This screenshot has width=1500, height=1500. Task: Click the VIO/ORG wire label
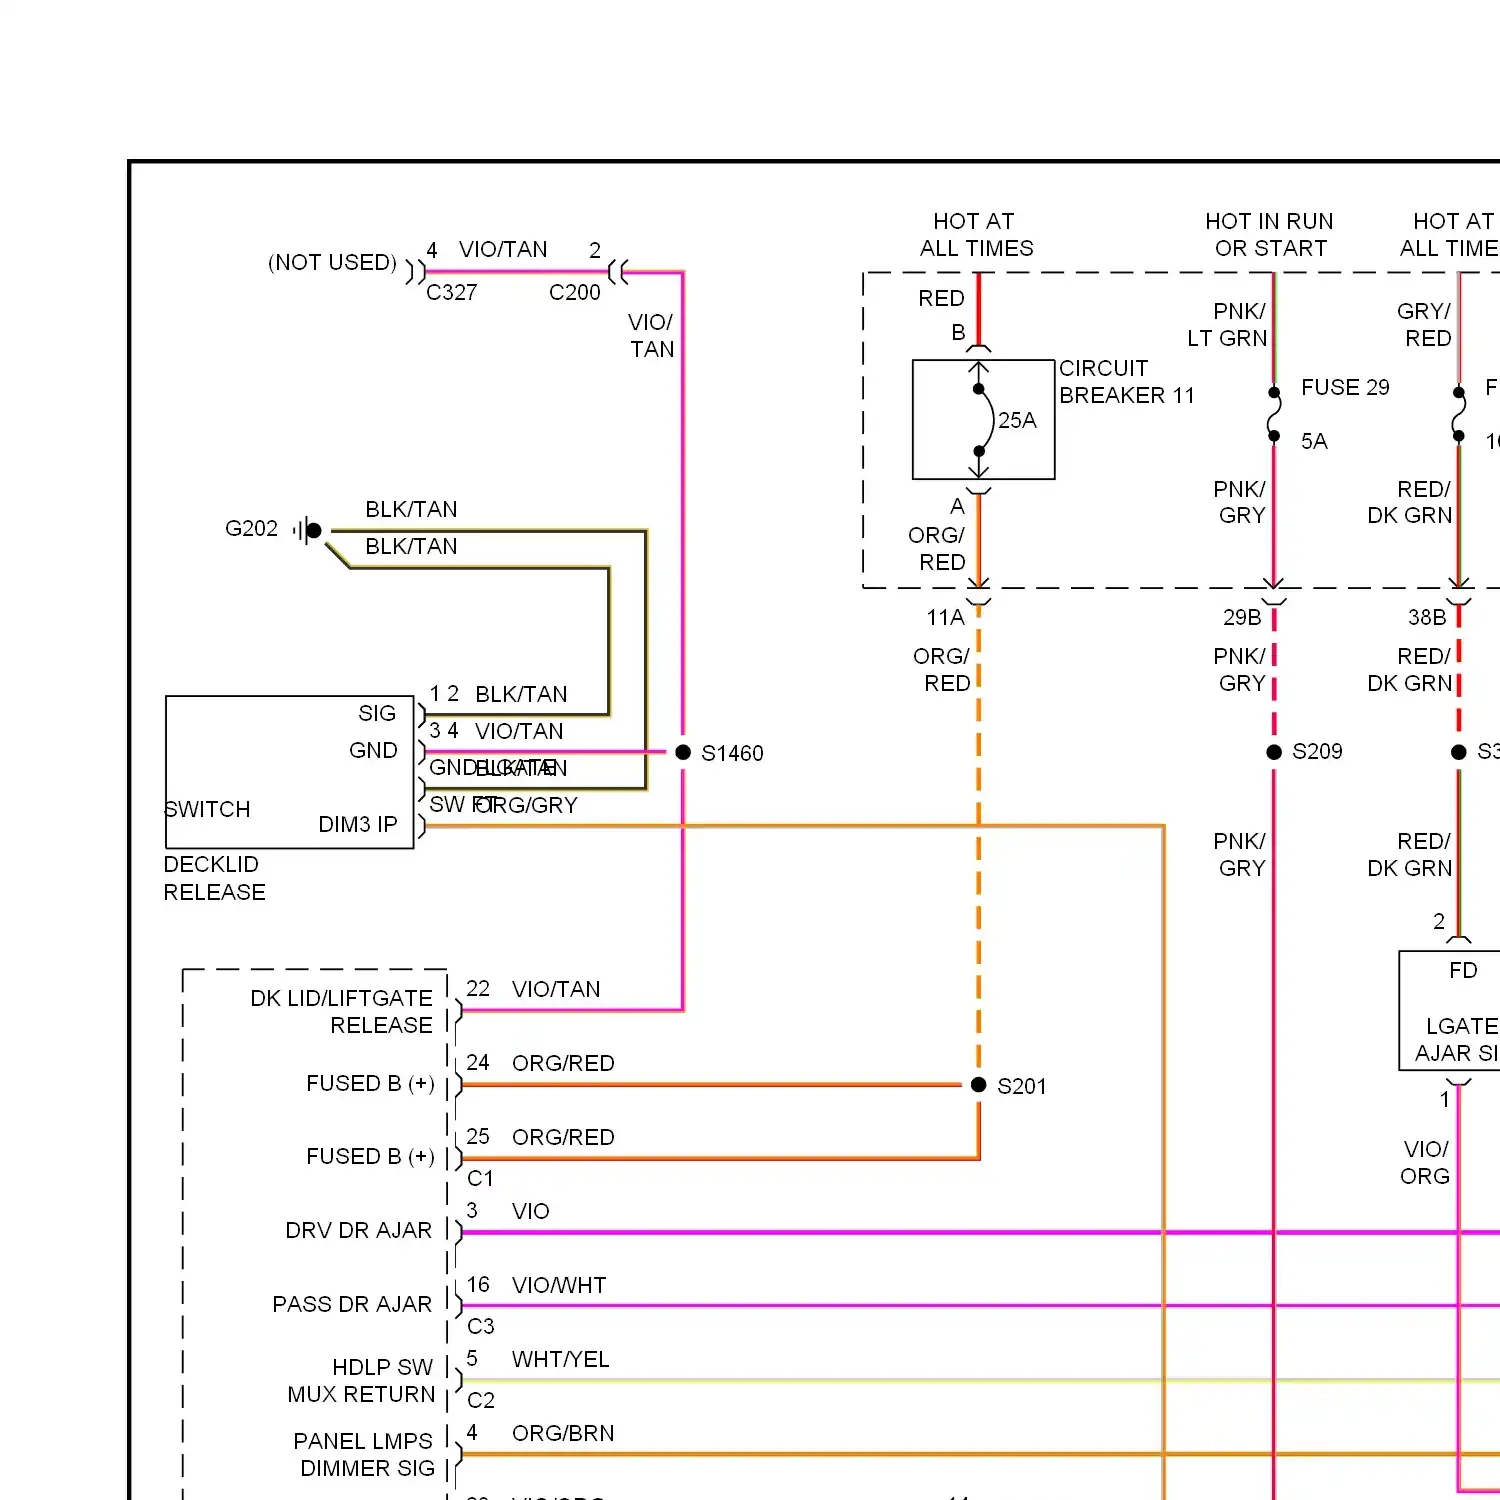1425,1162
